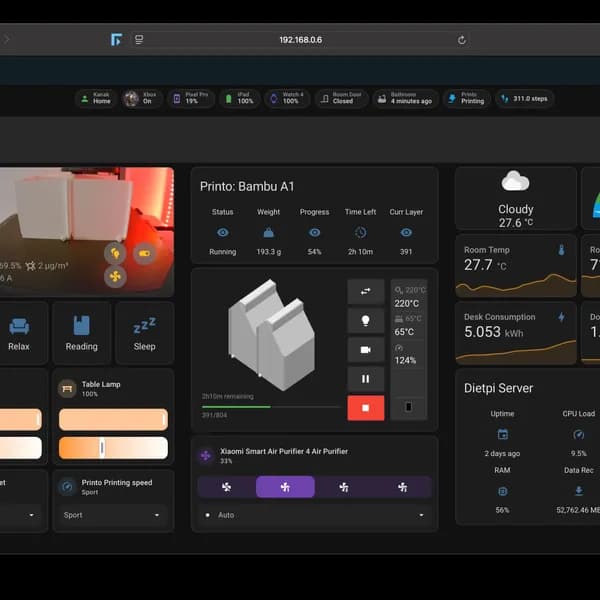This screenshot has height=600, width=600.
Task: Open the printer camera button
Action: (x=366, y=350)
